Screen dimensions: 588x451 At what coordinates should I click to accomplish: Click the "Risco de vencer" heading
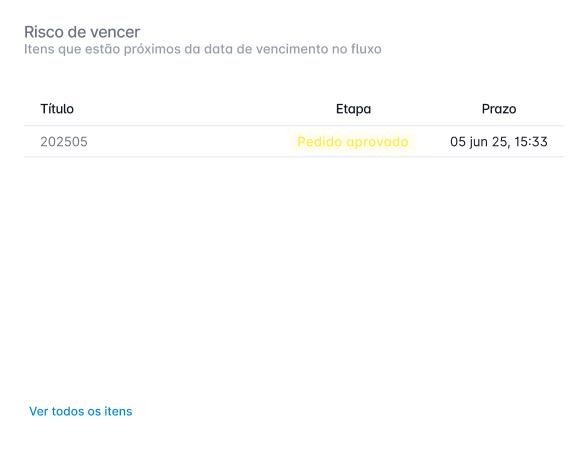tap(82, 32)
